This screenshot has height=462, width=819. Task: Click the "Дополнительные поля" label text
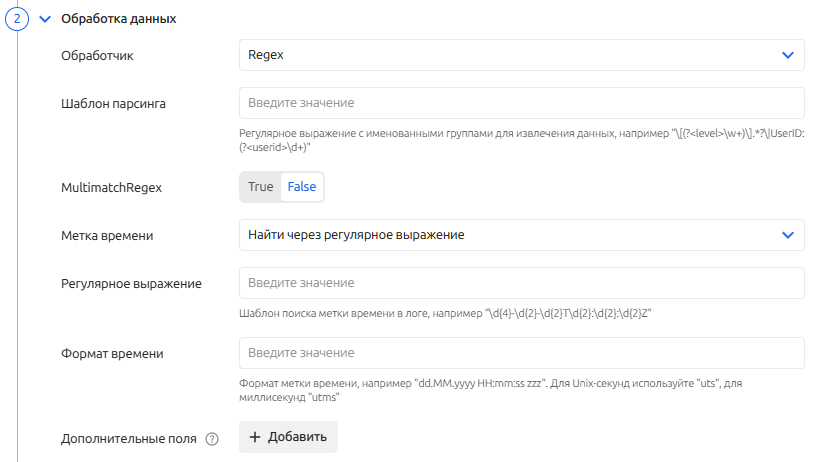pos(128,438)
